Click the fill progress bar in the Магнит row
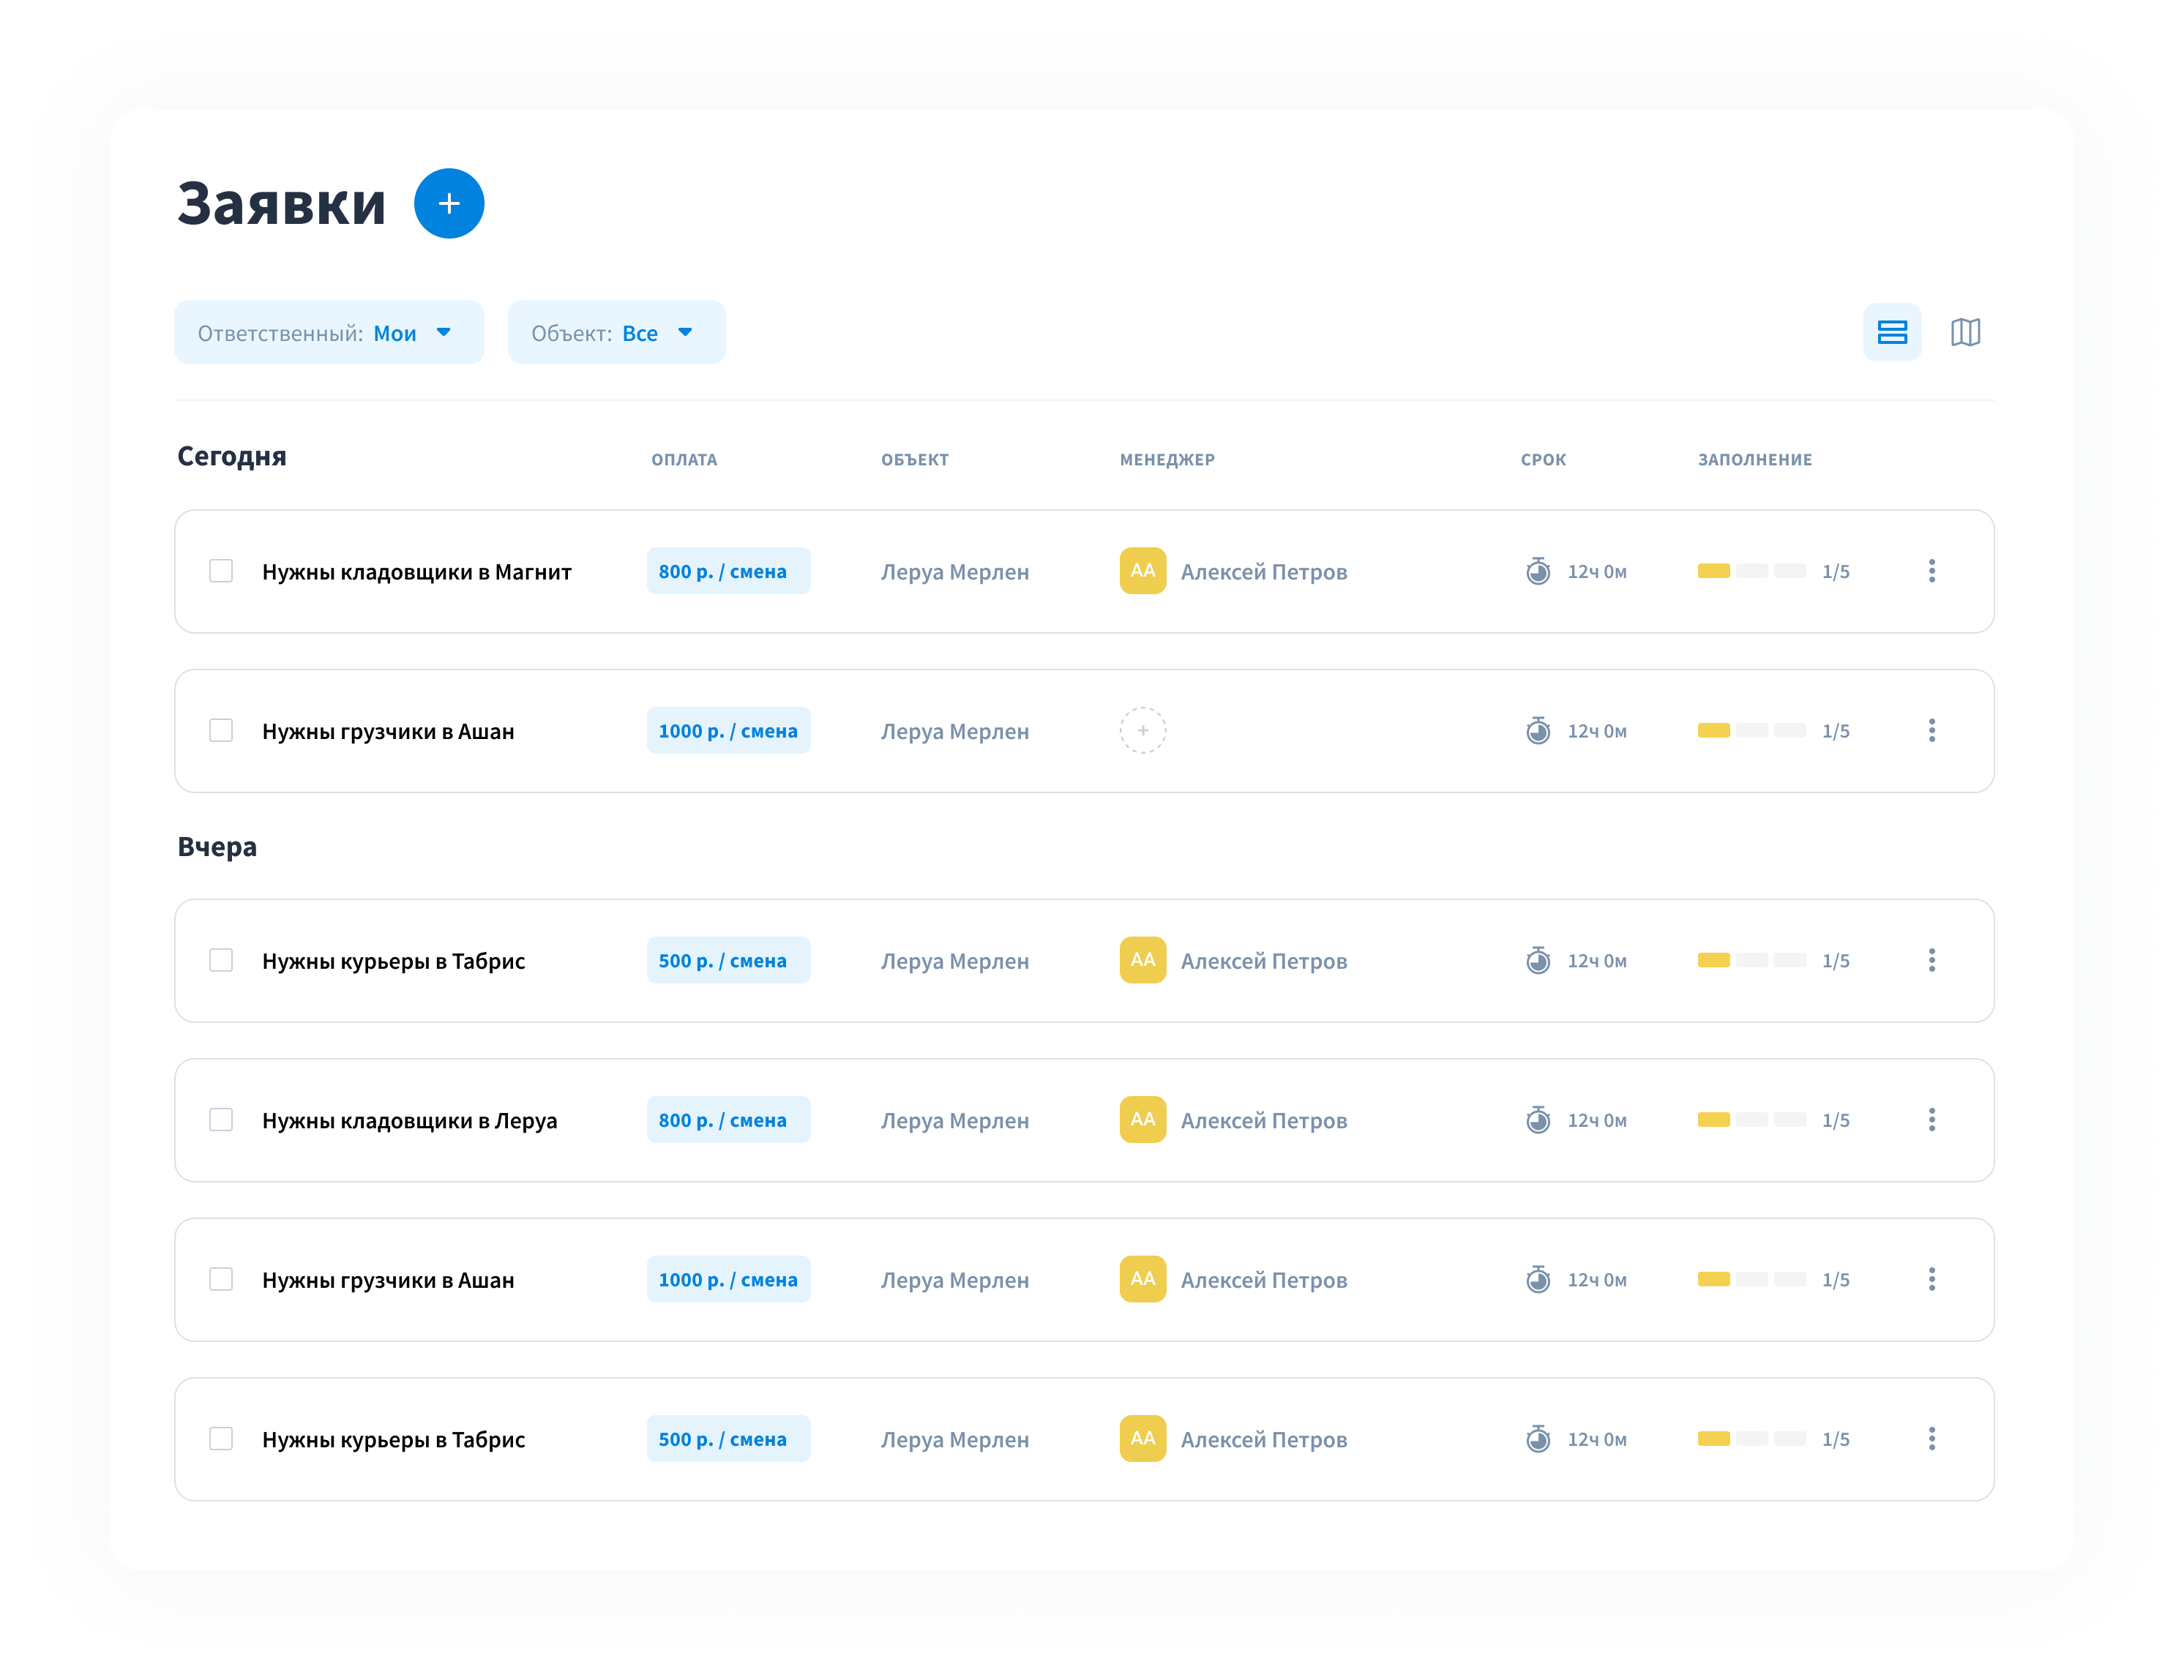The image size is (2184, 1680). click(x=1751, y=571)
